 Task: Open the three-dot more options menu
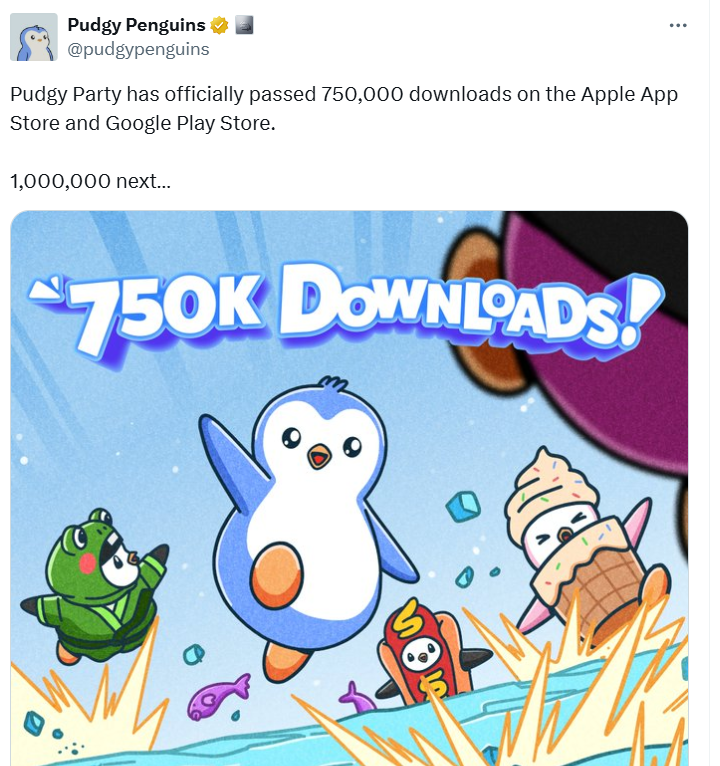click(678, 25)
